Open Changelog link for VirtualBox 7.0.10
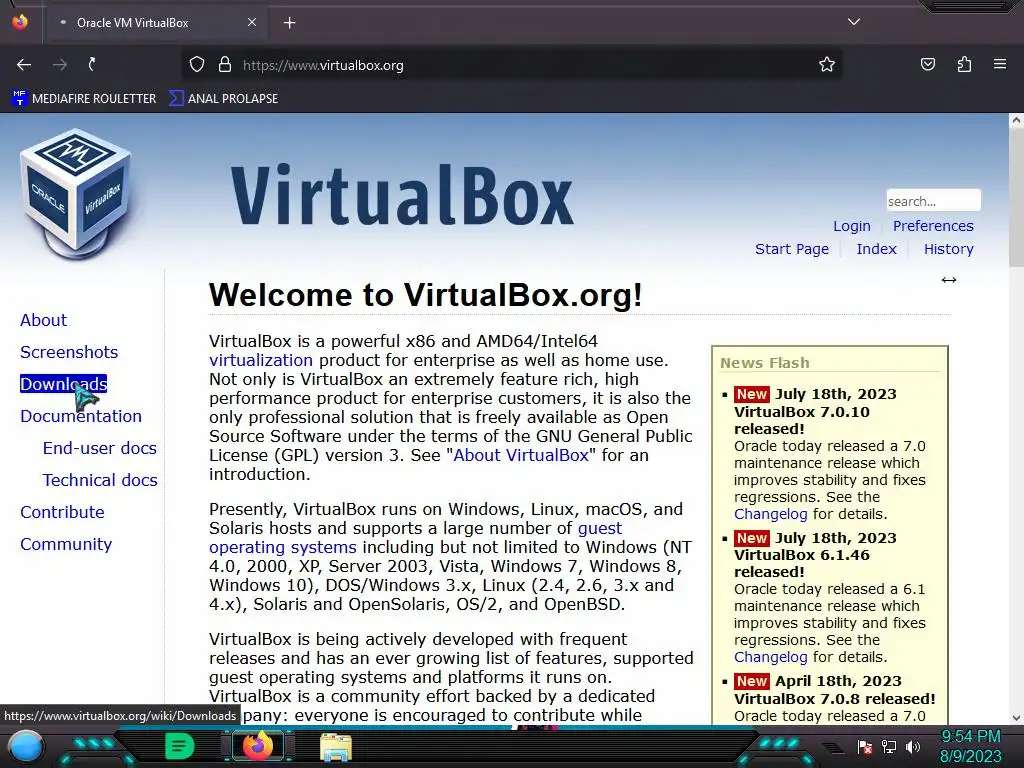Viewport: 1024px width, 768px height. click(x=771, y=514)
